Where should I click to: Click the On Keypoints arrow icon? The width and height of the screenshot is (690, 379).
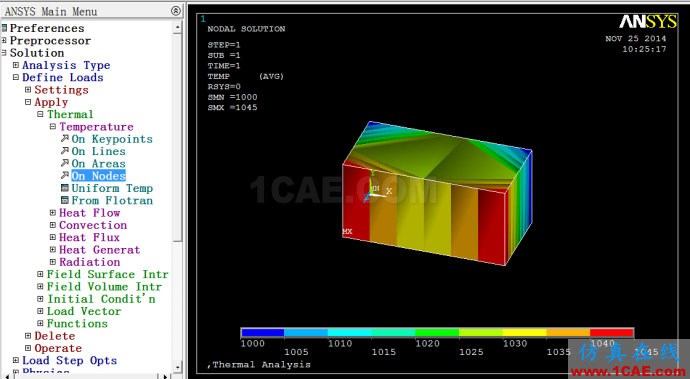[x=65, y=139]
